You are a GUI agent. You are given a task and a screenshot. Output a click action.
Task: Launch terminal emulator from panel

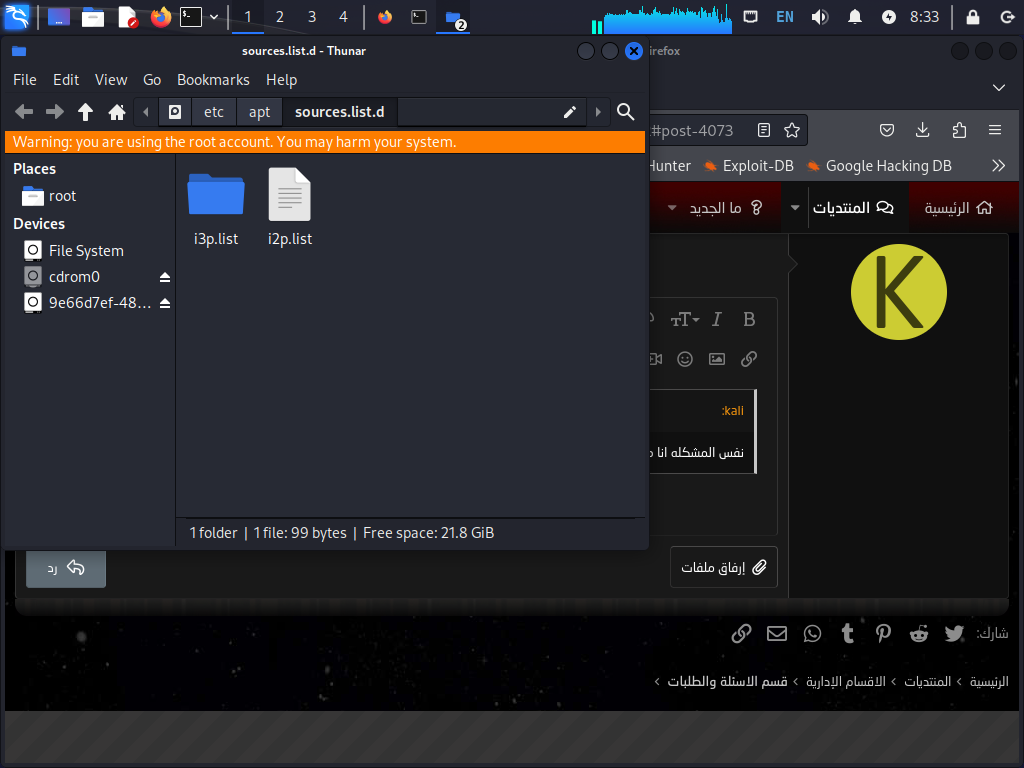(x=191, y=17)
